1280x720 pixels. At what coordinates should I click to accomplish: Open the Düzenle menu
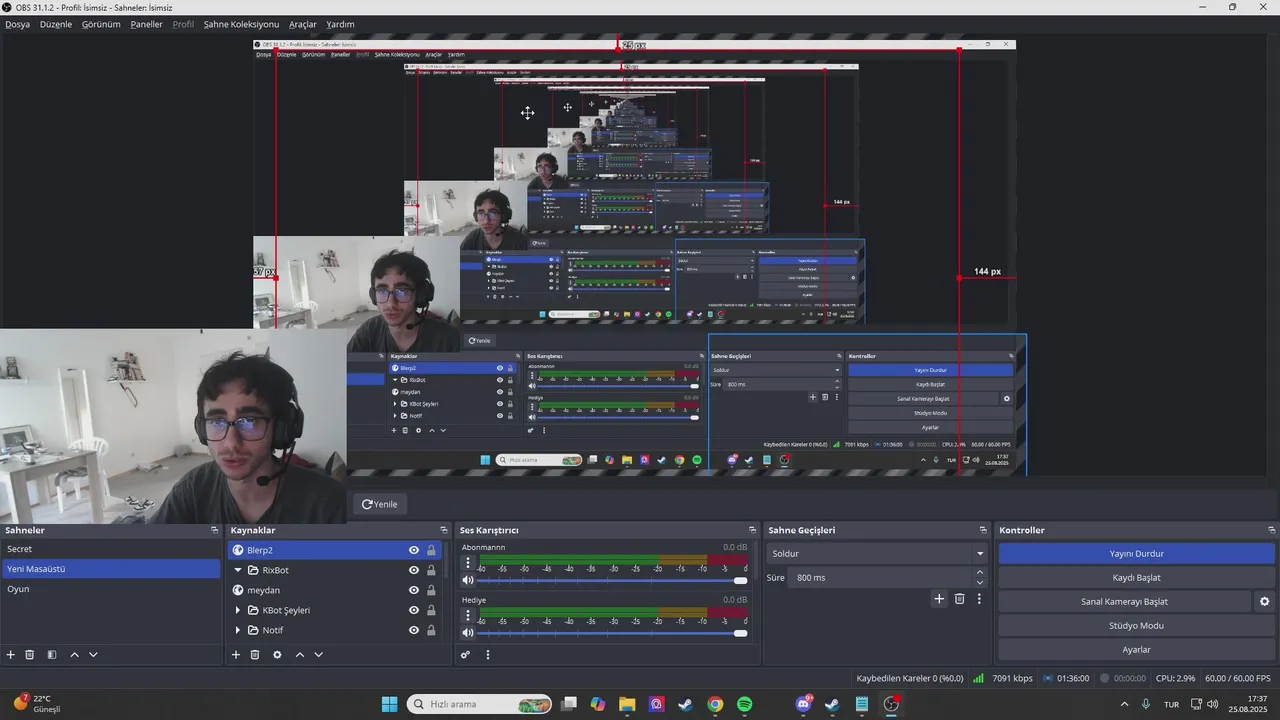coord(56,24)
